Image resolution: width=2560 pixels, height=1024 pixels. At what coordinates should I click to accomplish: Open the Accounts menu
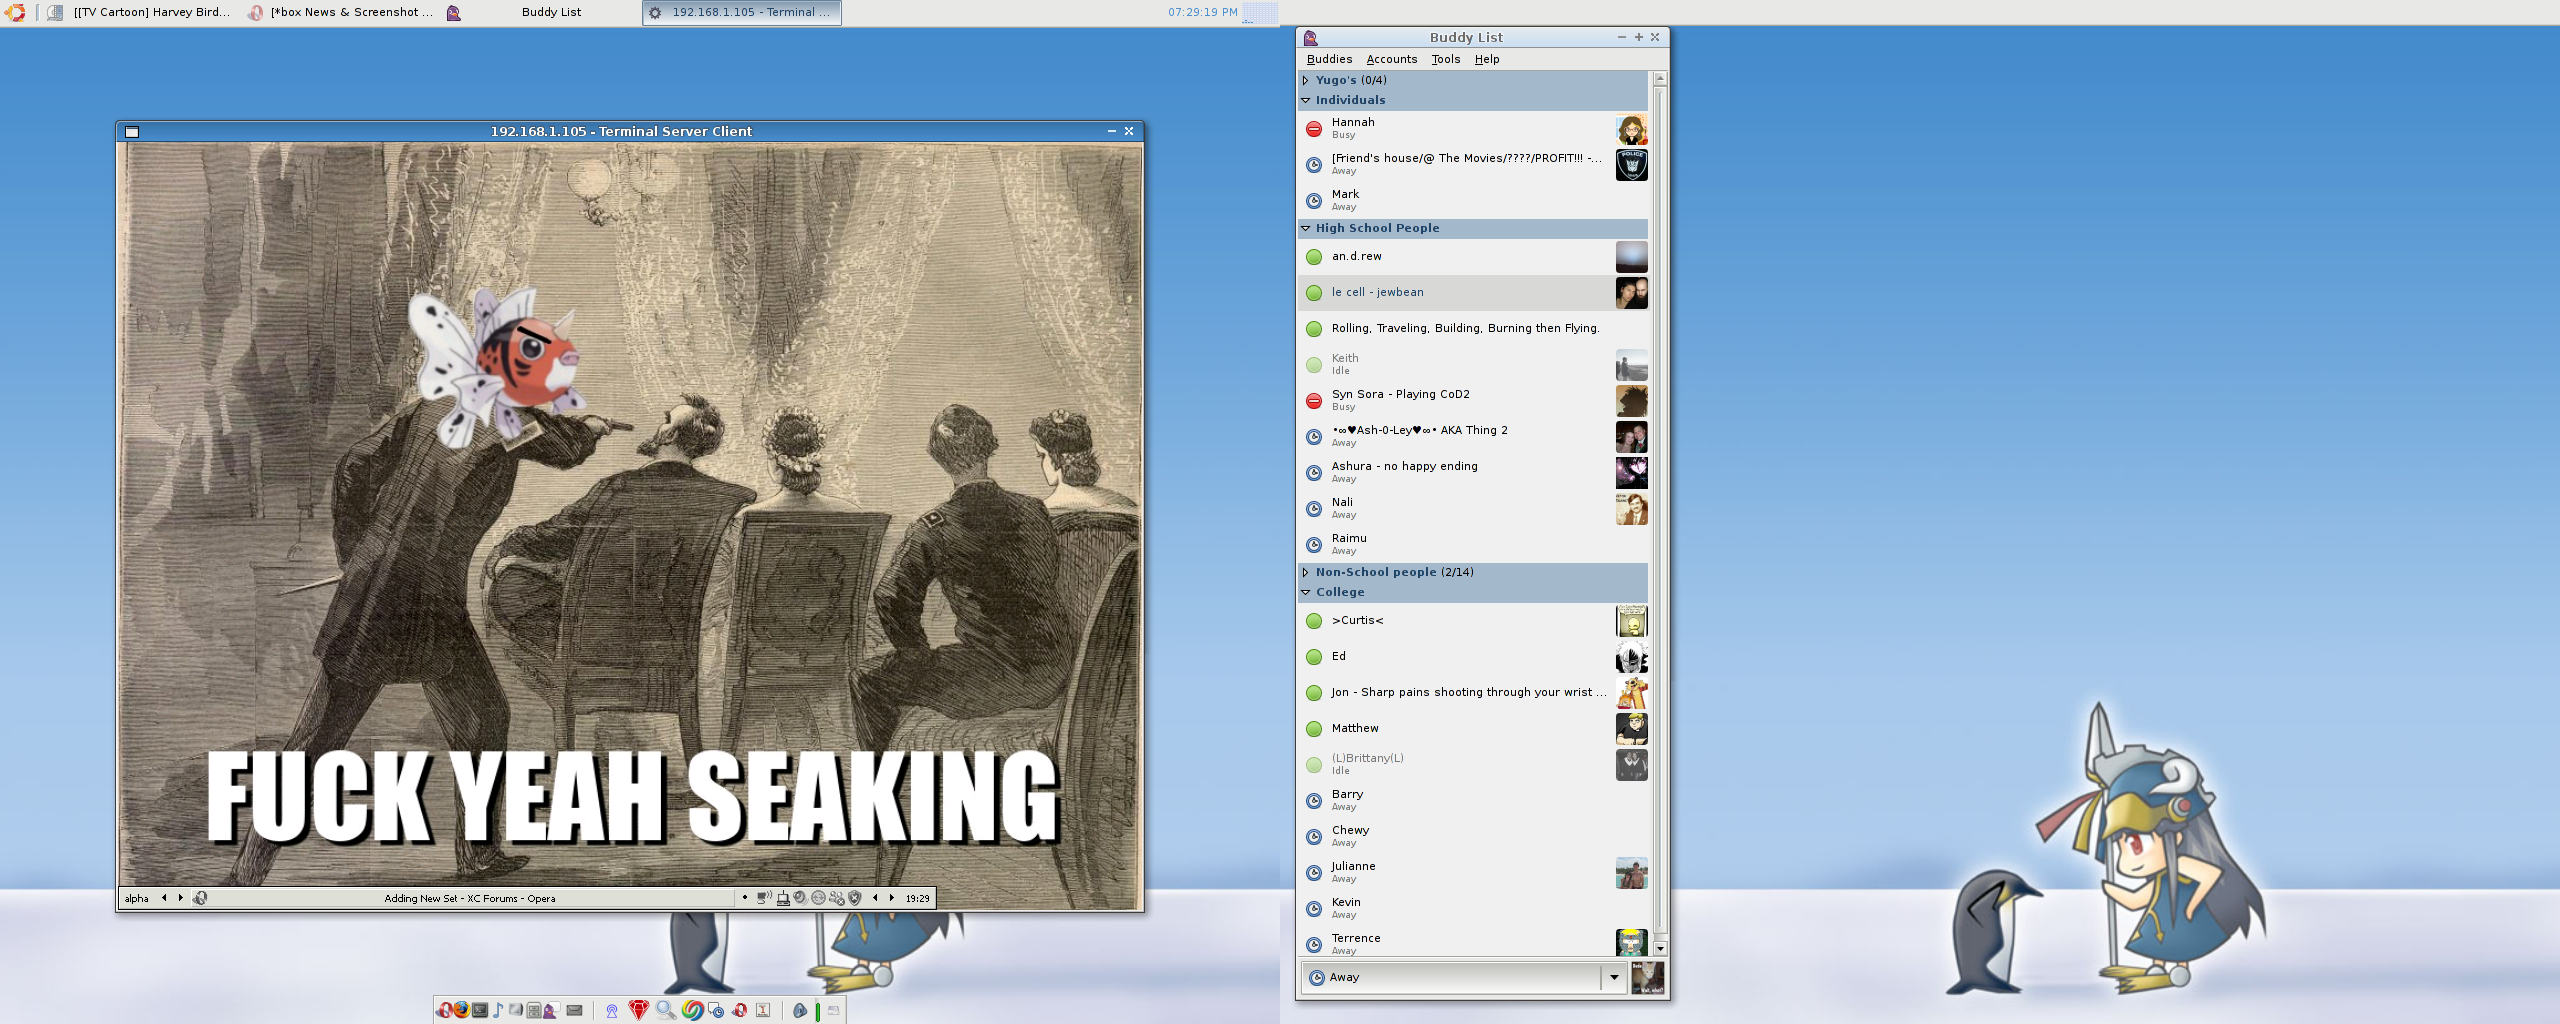(1391, 59)
